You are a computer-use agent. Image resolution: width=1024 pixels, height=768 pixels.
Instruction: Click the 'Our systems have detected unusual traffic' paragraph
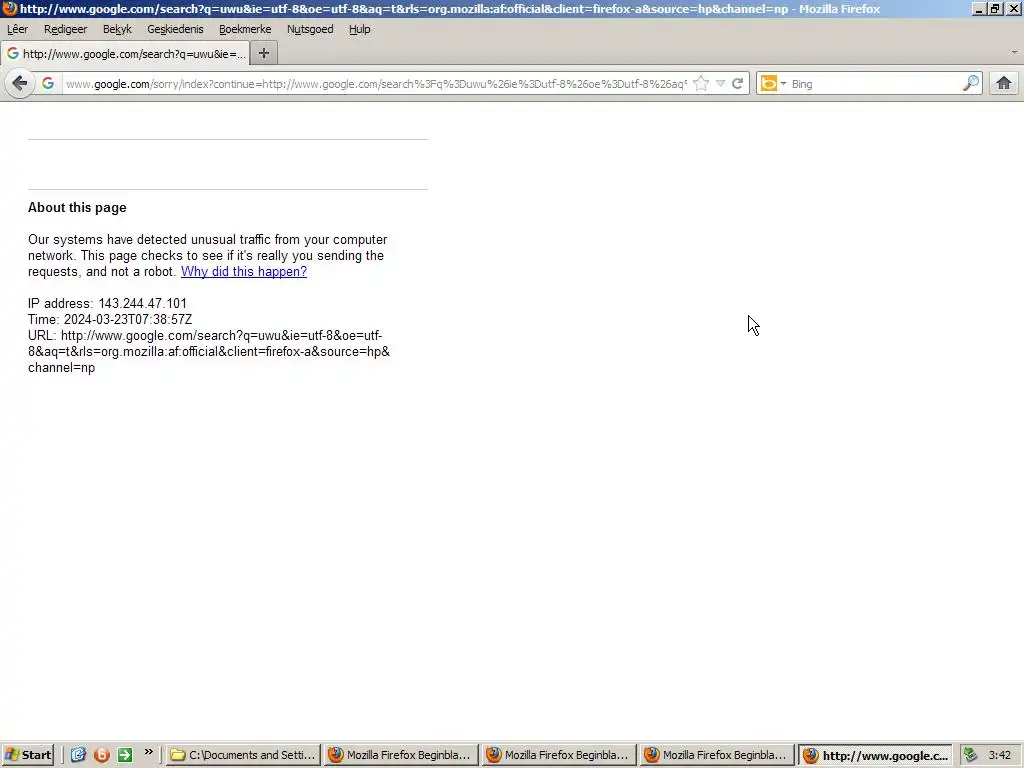point(208,255)
